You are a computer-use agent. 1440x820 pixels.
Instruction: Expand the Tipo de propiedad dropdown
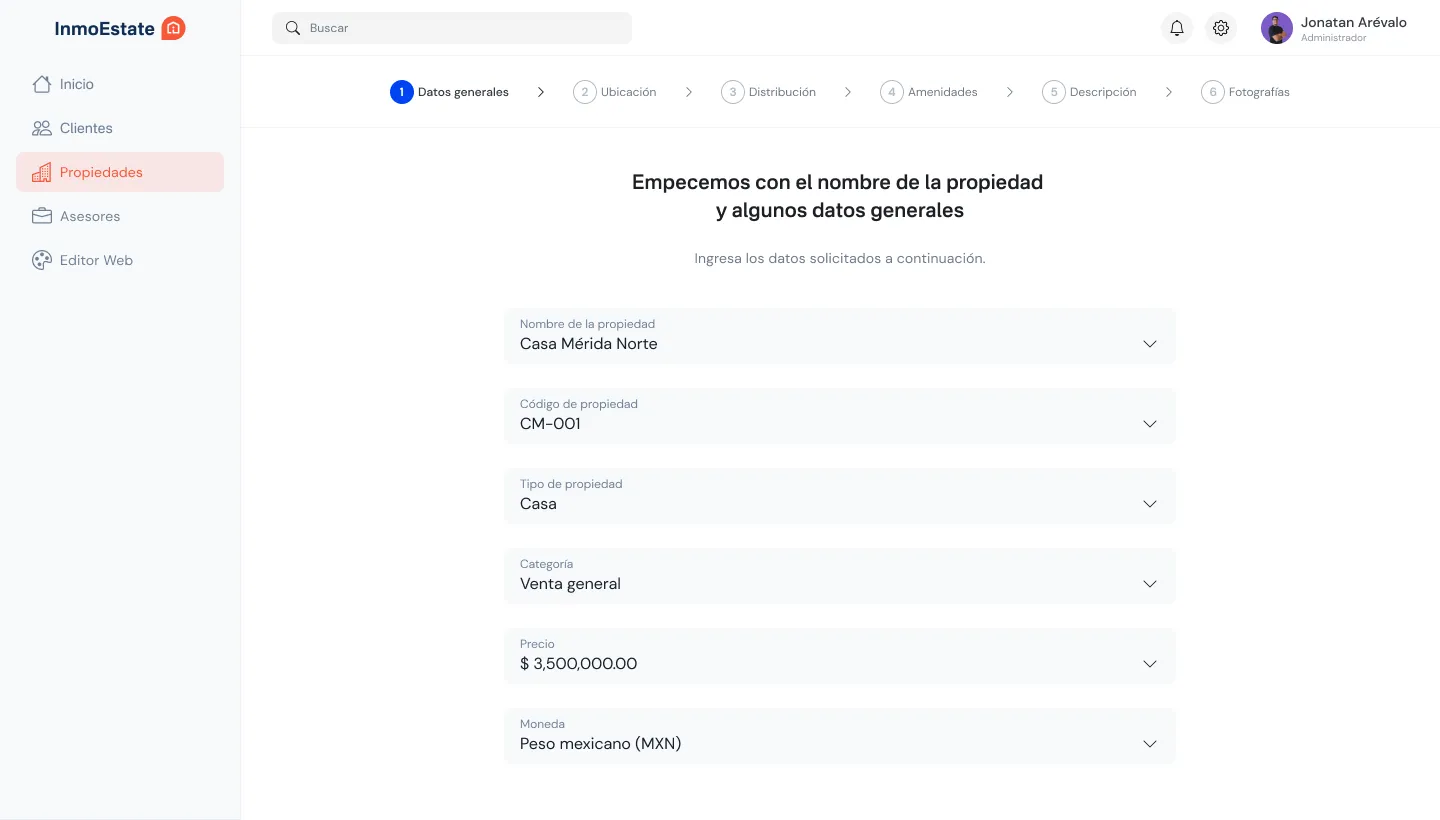click(1149, 504)
